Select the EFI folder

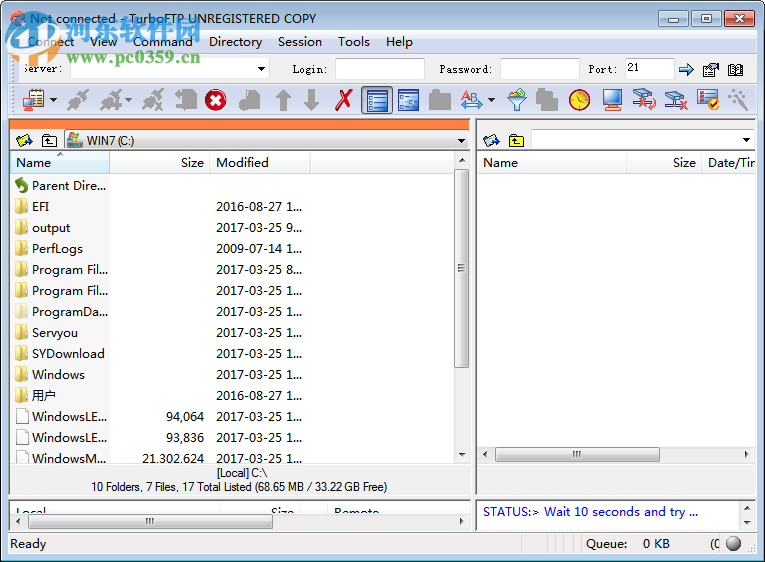(32, 207)
